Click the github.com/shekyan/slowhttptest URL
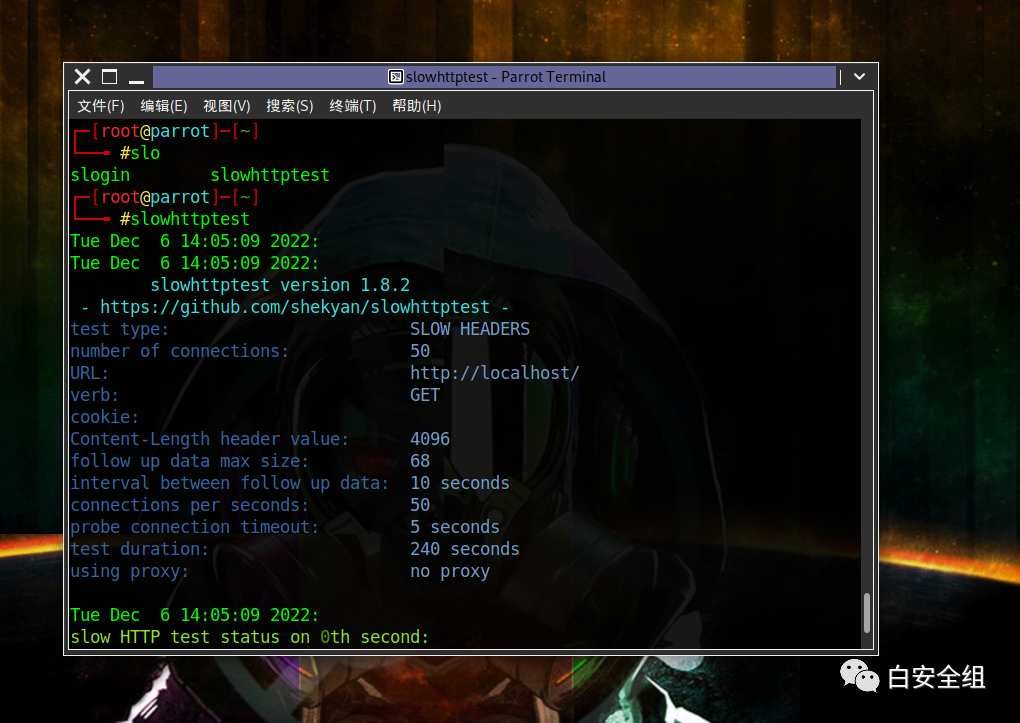The height and width of the screenshot is (723, 1020). click(295, 307)
